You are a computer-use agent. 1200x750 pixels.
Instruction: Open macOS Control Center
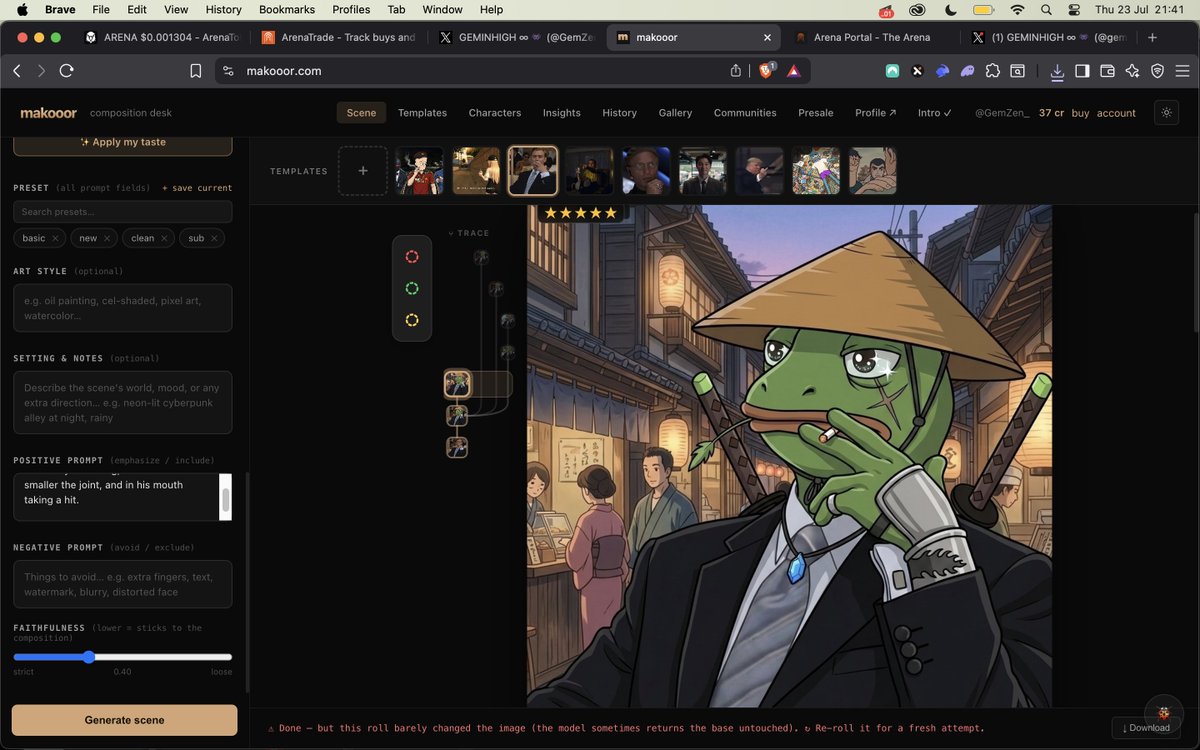coord(1074,9)
